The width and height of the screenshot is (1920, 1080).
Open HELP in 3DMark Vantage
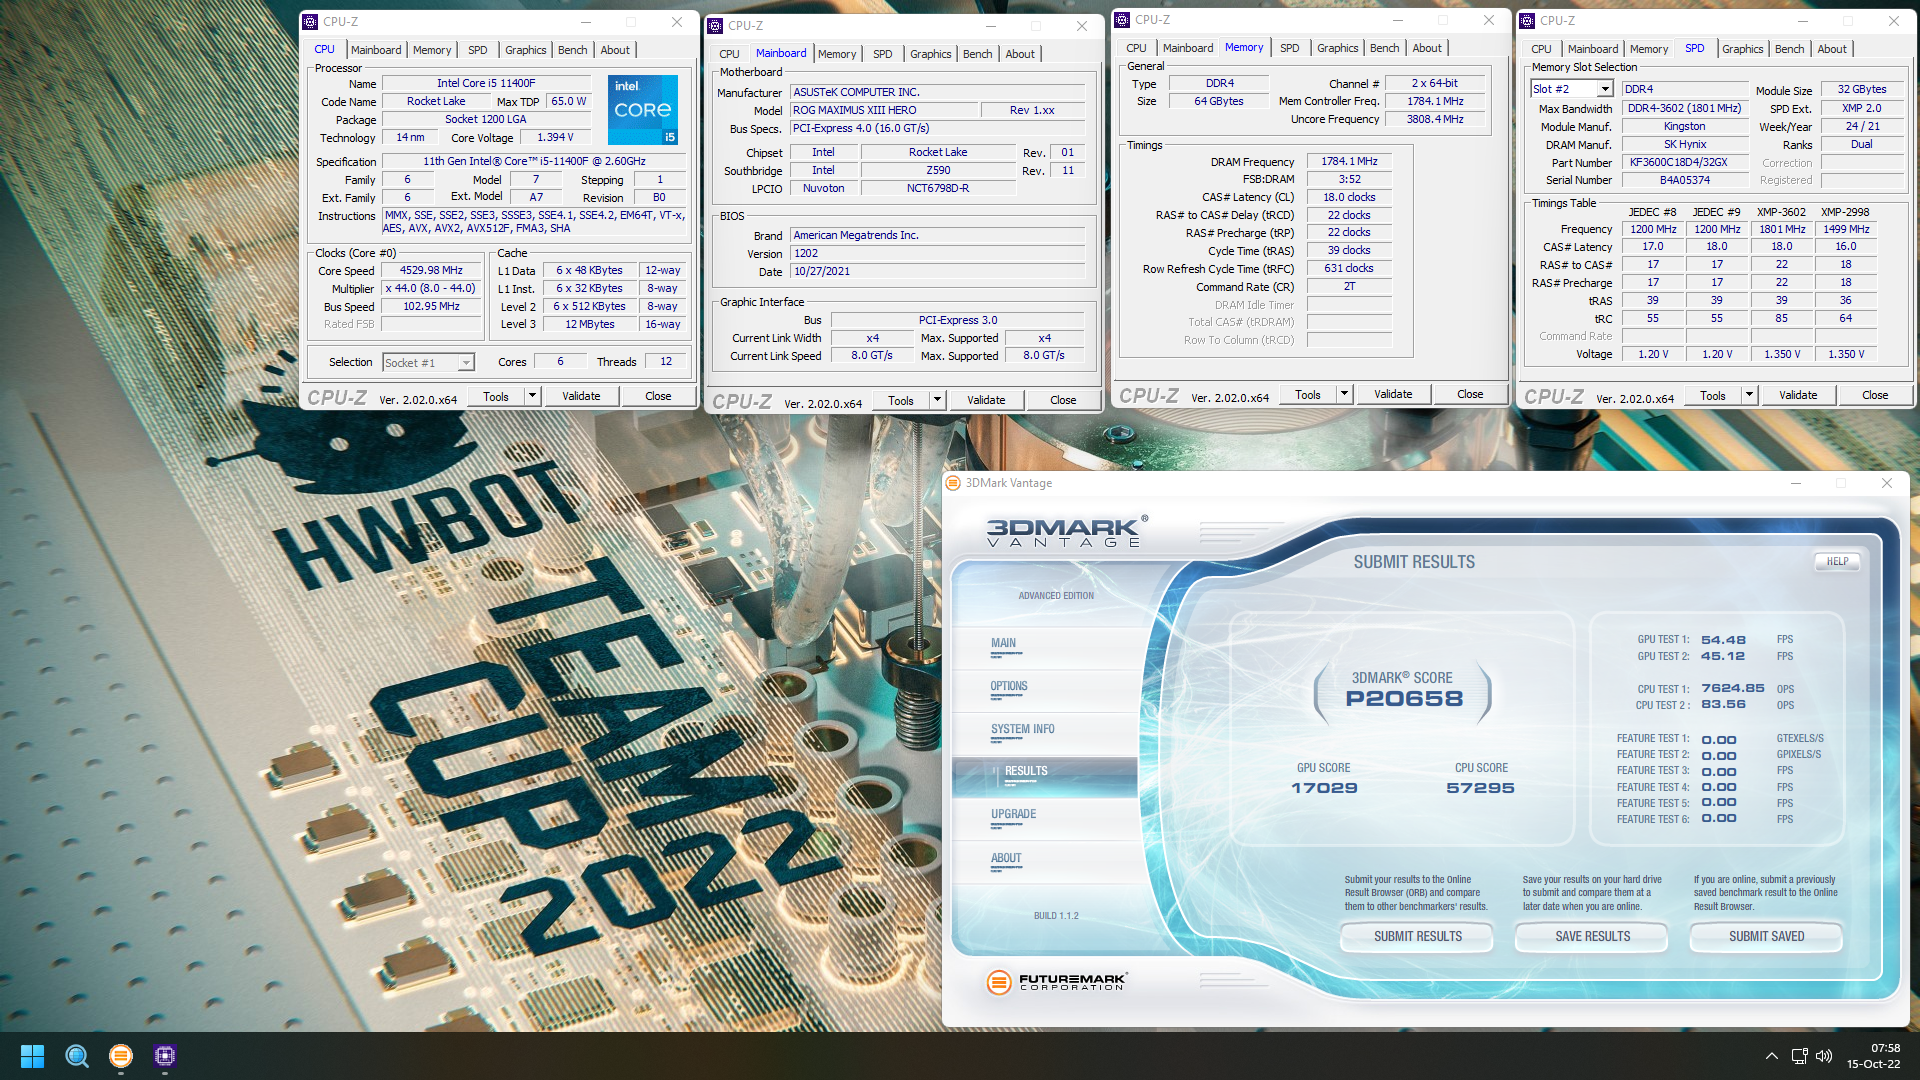[1837, 562]
